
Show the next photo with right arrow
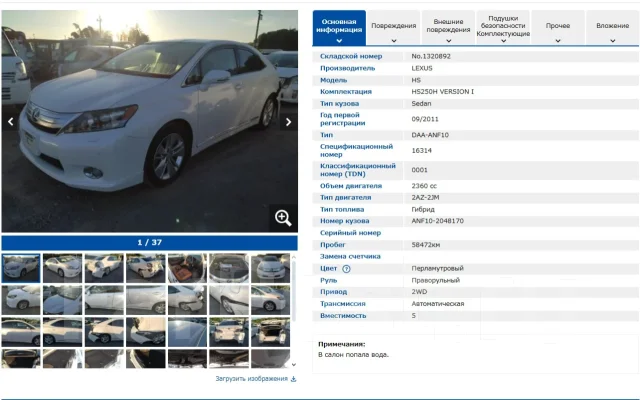(x=289, y=122)
